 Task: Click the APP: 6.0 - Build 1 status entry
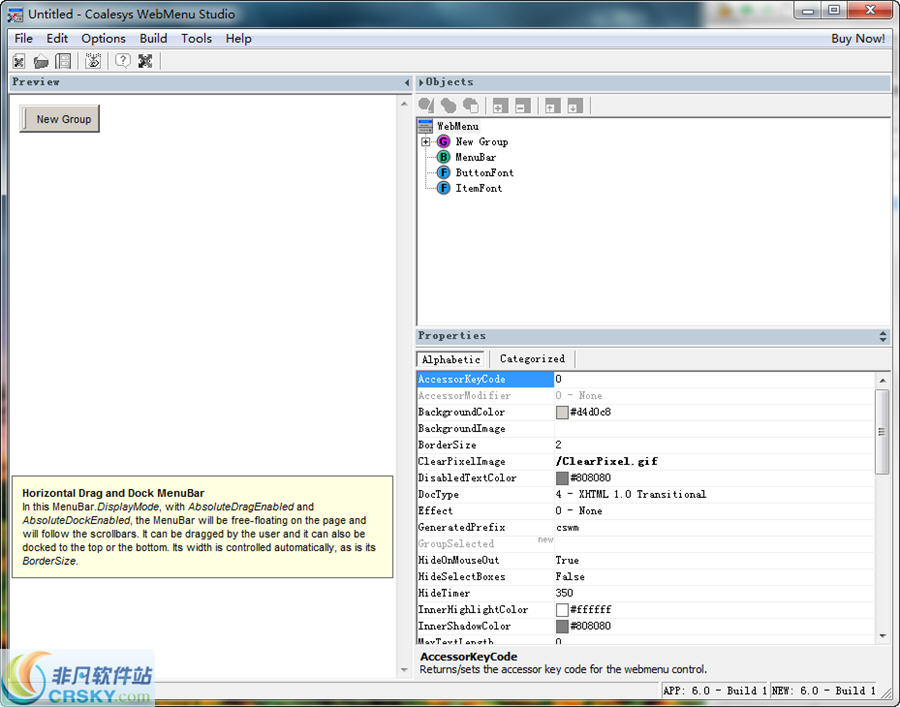[715, 690]
